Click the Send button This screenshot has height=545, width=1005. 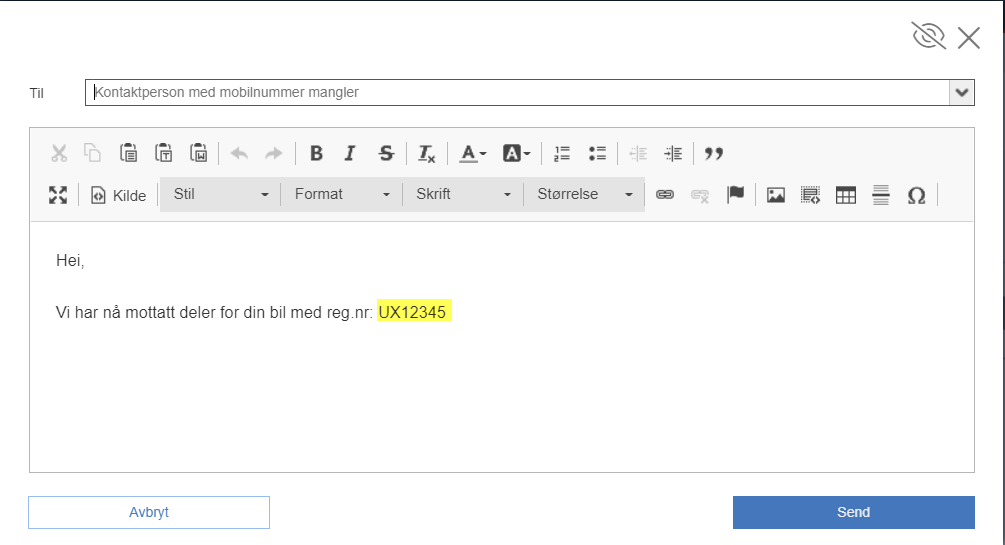tap(854, 512)
